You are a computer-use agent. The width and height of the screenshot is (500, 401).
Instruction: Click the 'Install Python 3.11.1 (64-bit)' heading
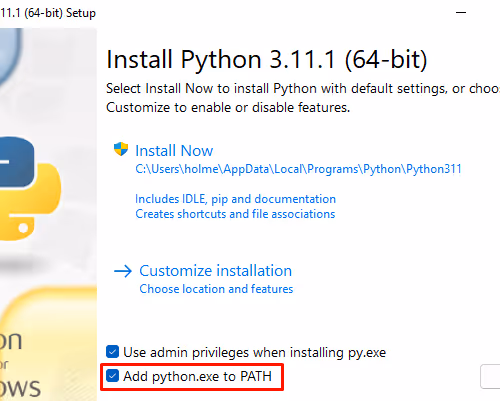point(267,60)
